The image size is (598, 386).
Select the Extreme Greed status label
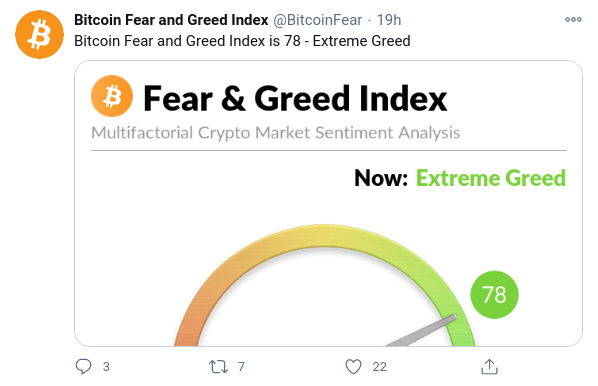[490, 178]
